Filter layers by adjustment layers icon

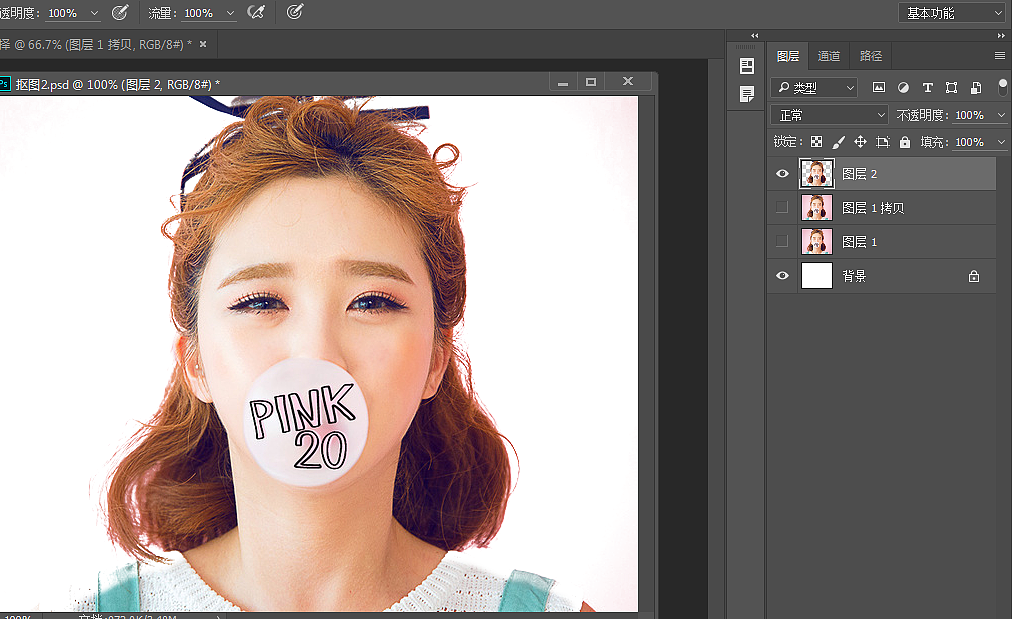[x=903, y=87]
